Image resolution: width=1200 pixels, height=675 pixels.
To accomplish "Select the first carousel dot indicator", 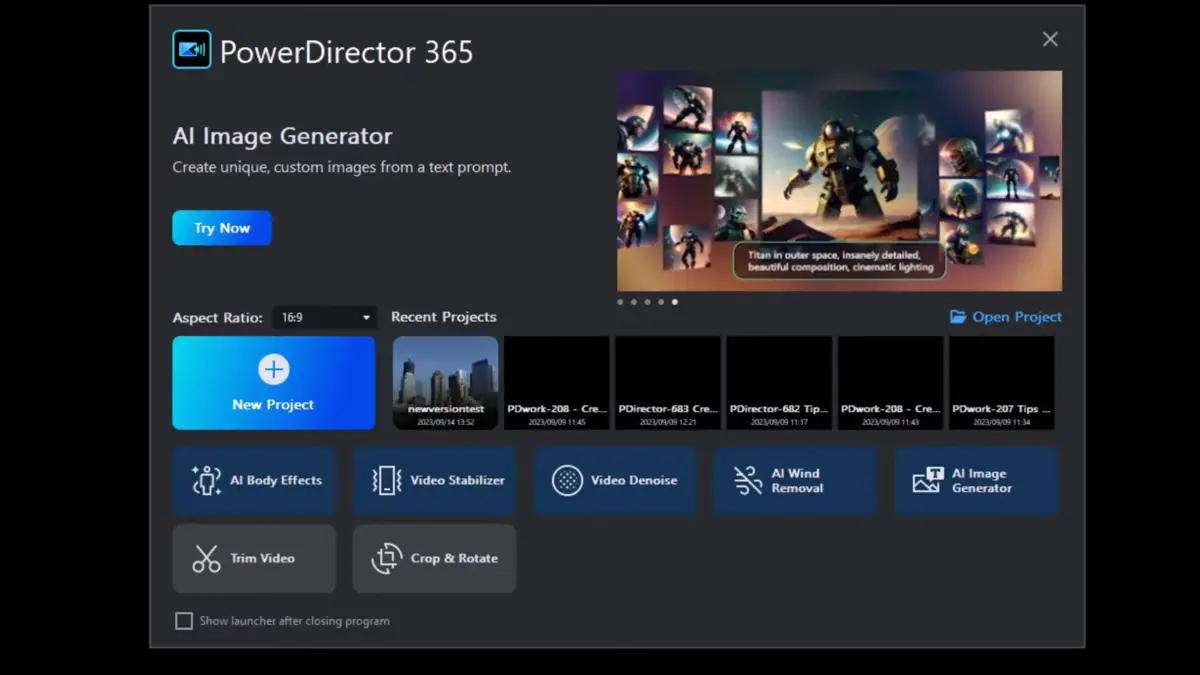I will coord(620,301).
